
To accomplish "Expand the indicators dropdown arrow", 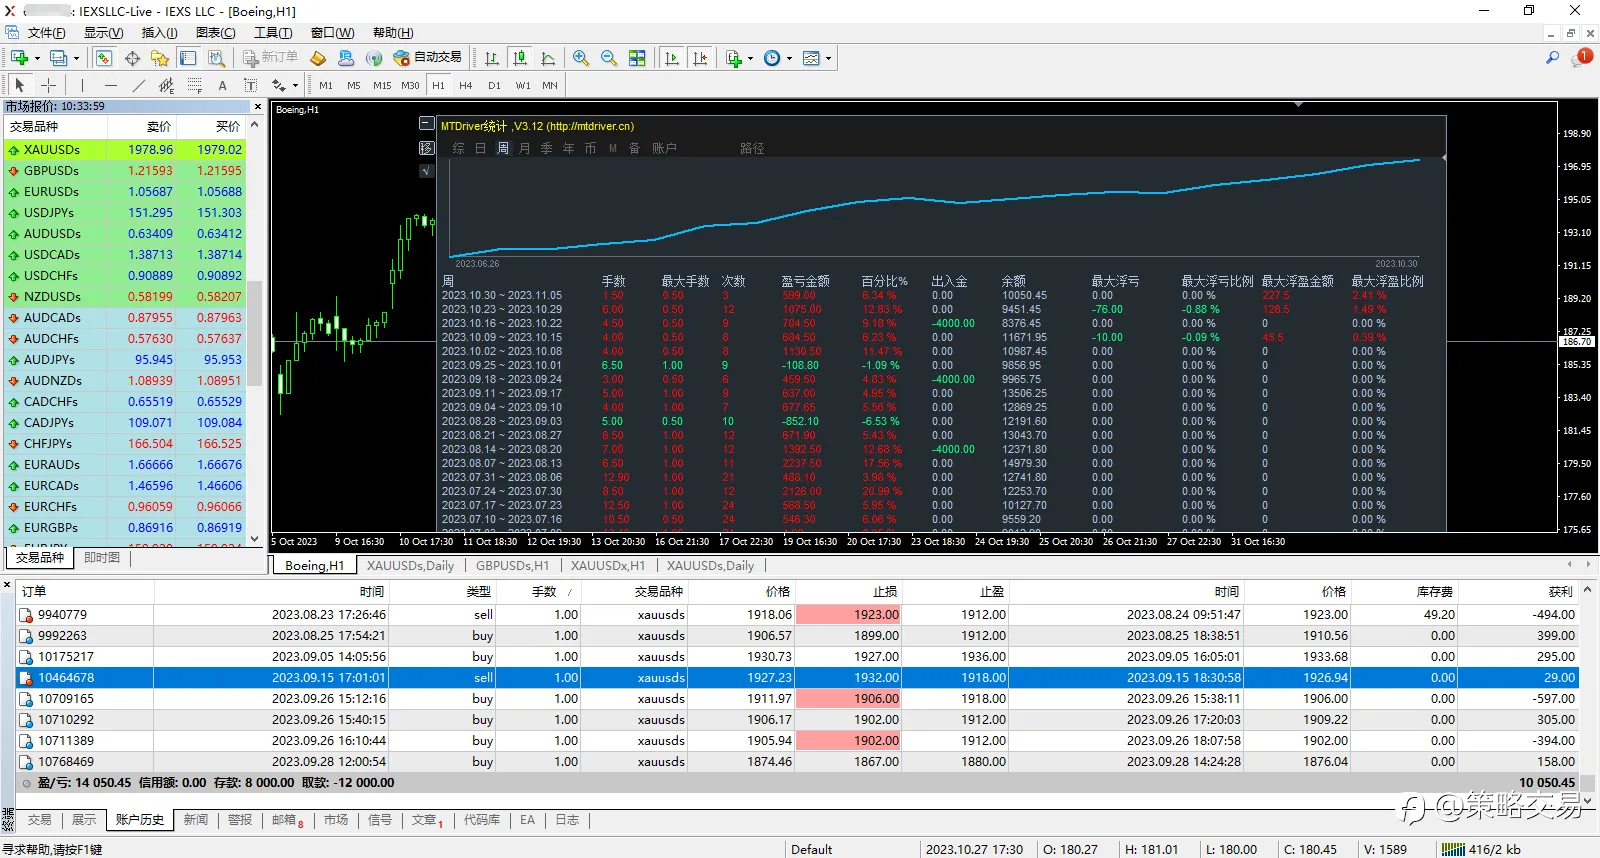I will click(750, 58).
